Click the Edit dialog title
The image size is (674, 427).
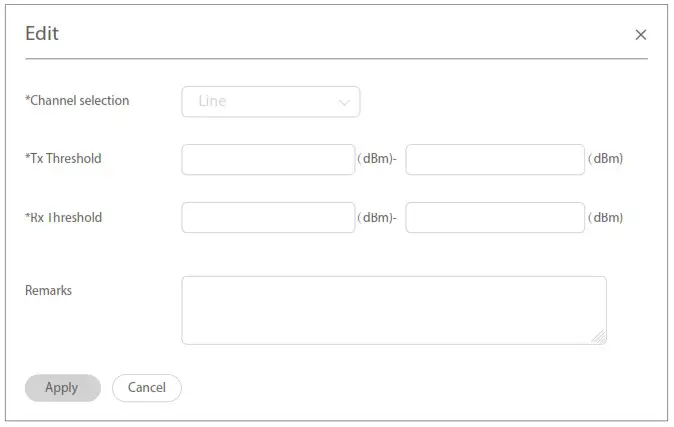[x=42, y=34]
